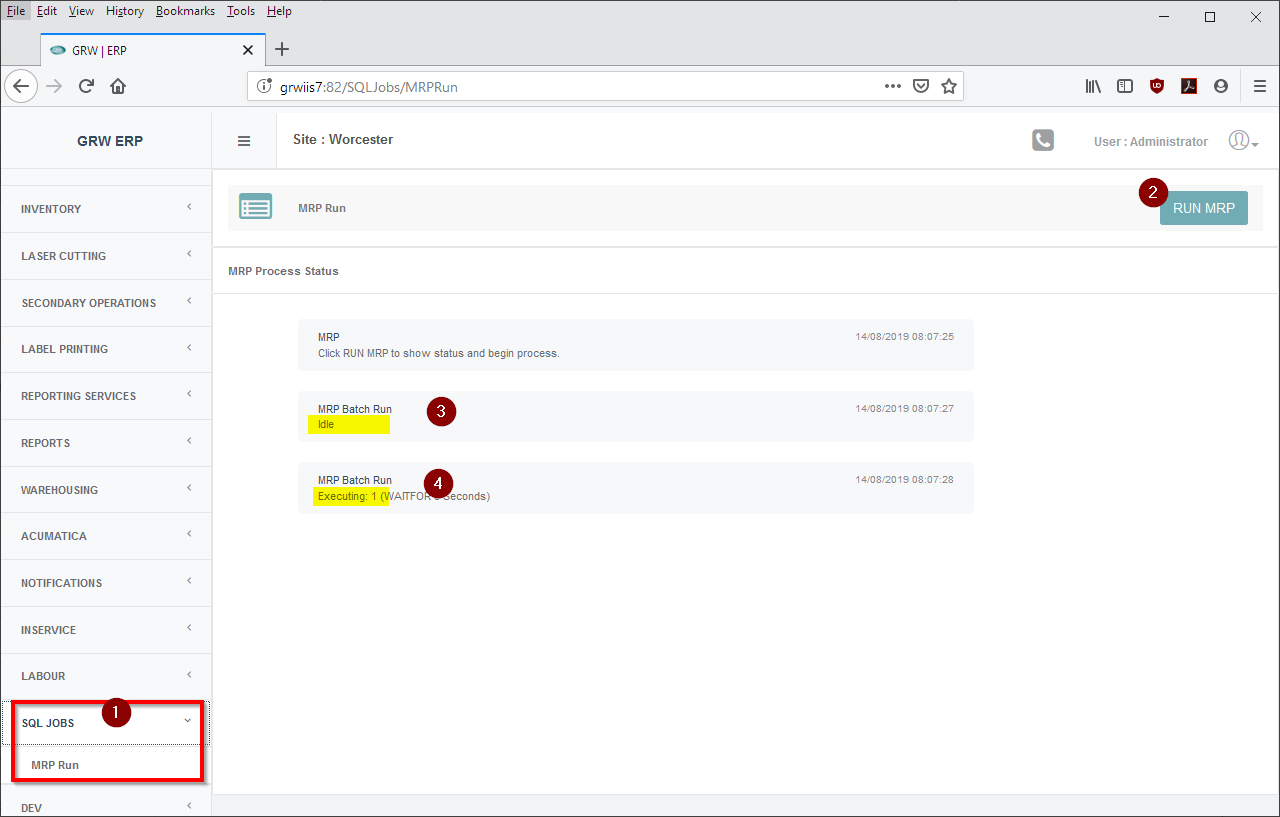Viewport: 1280px width, 817px height.
Task: Click the Pocket save icon
Action: click(x=921, y=86)
